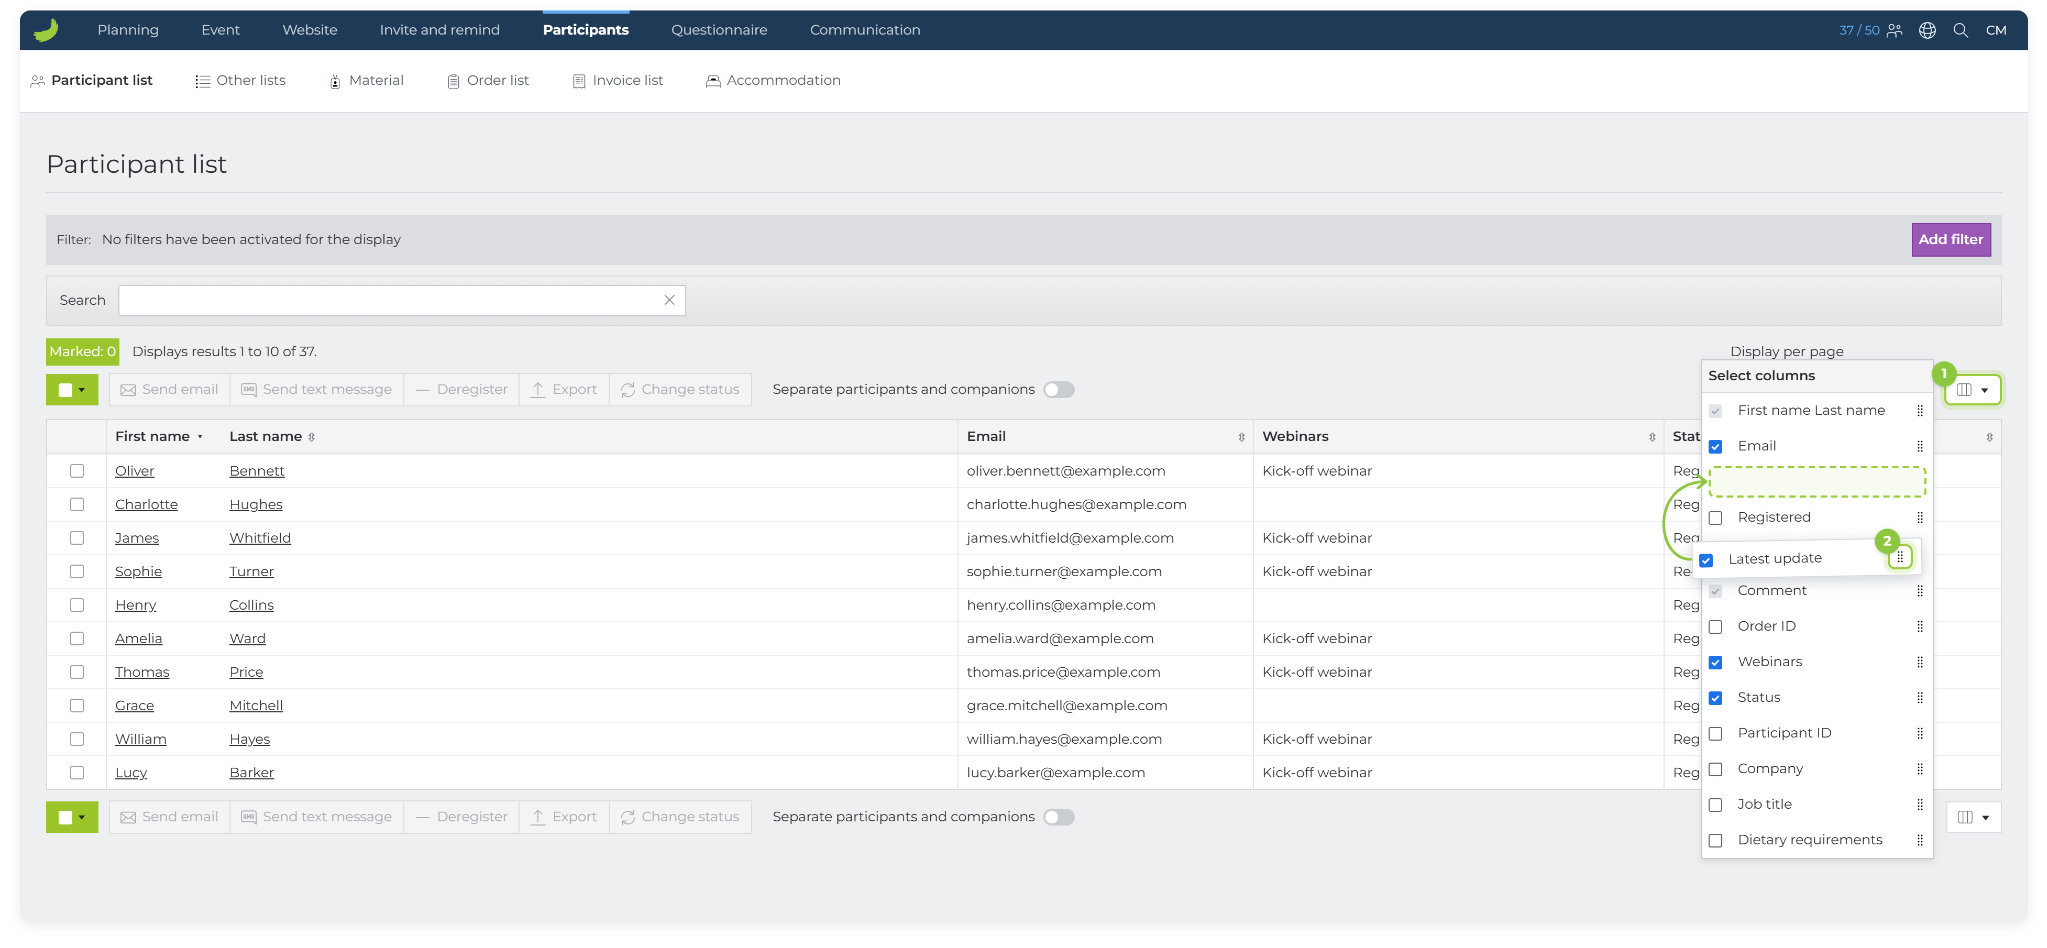Sort by Webinars column arrows icon
This screenshot has height=948, width=2047.
[x=1651, y=437]
